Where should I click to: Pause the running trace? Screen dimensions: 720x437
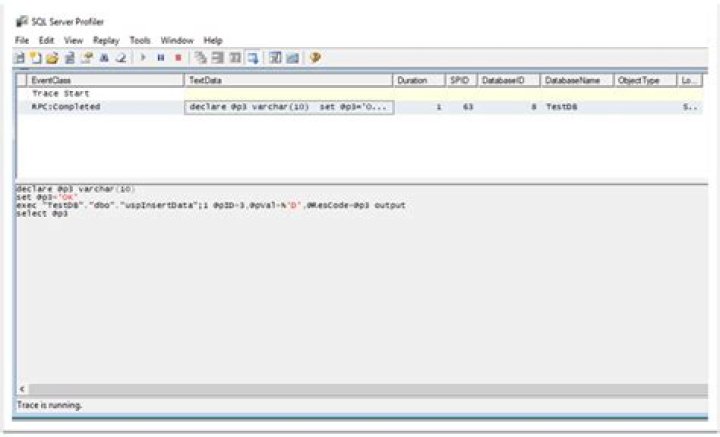pos(161,58)
